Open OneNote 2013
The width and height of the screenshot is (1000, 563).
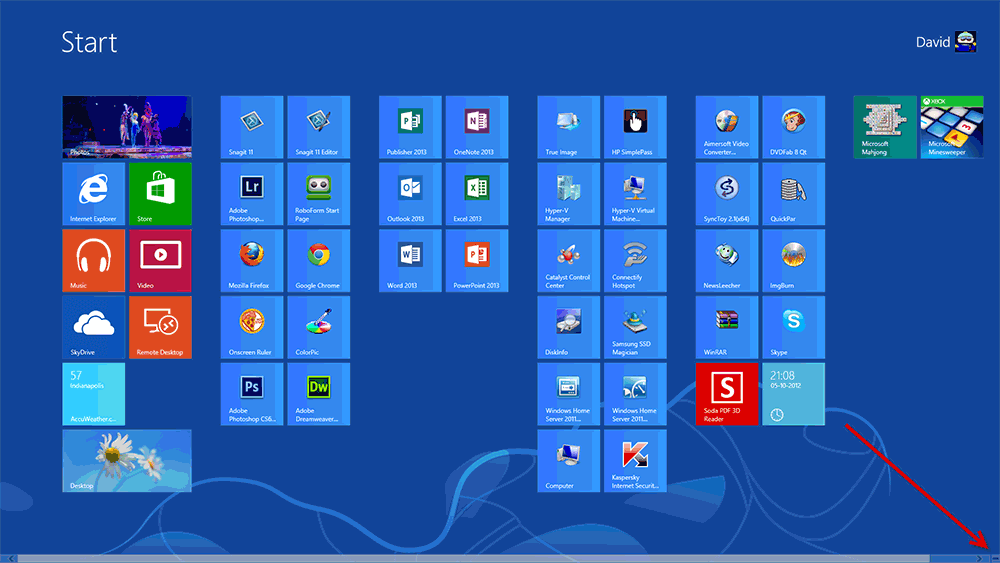coord(476,127)
